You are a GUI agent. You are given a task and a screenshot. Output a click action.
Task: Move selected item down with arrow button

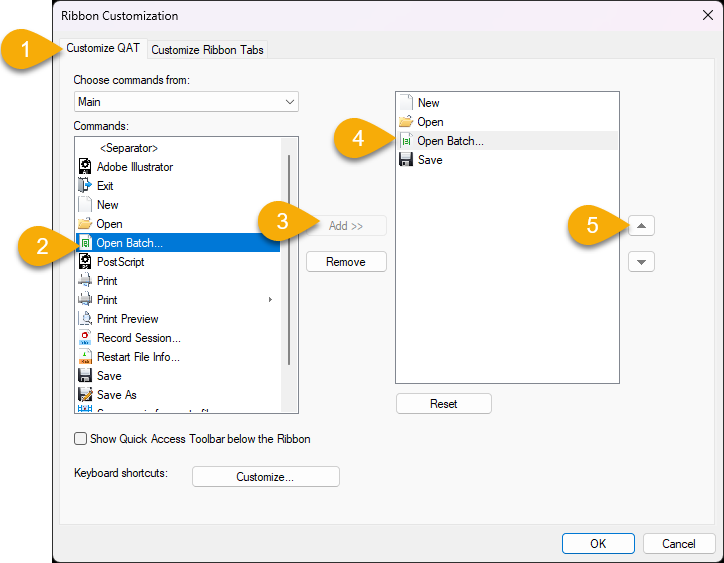[x=641, y=262]
